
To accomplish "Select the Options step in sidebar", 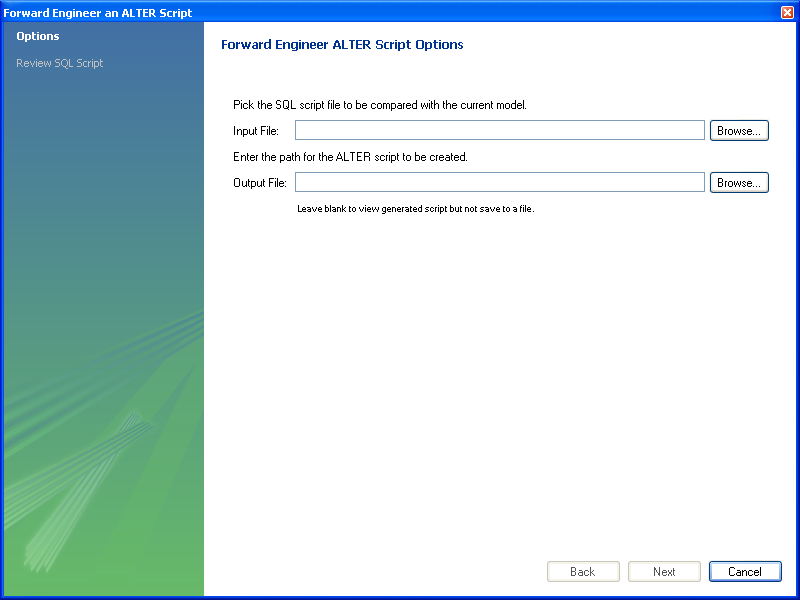I will (38, 37).
